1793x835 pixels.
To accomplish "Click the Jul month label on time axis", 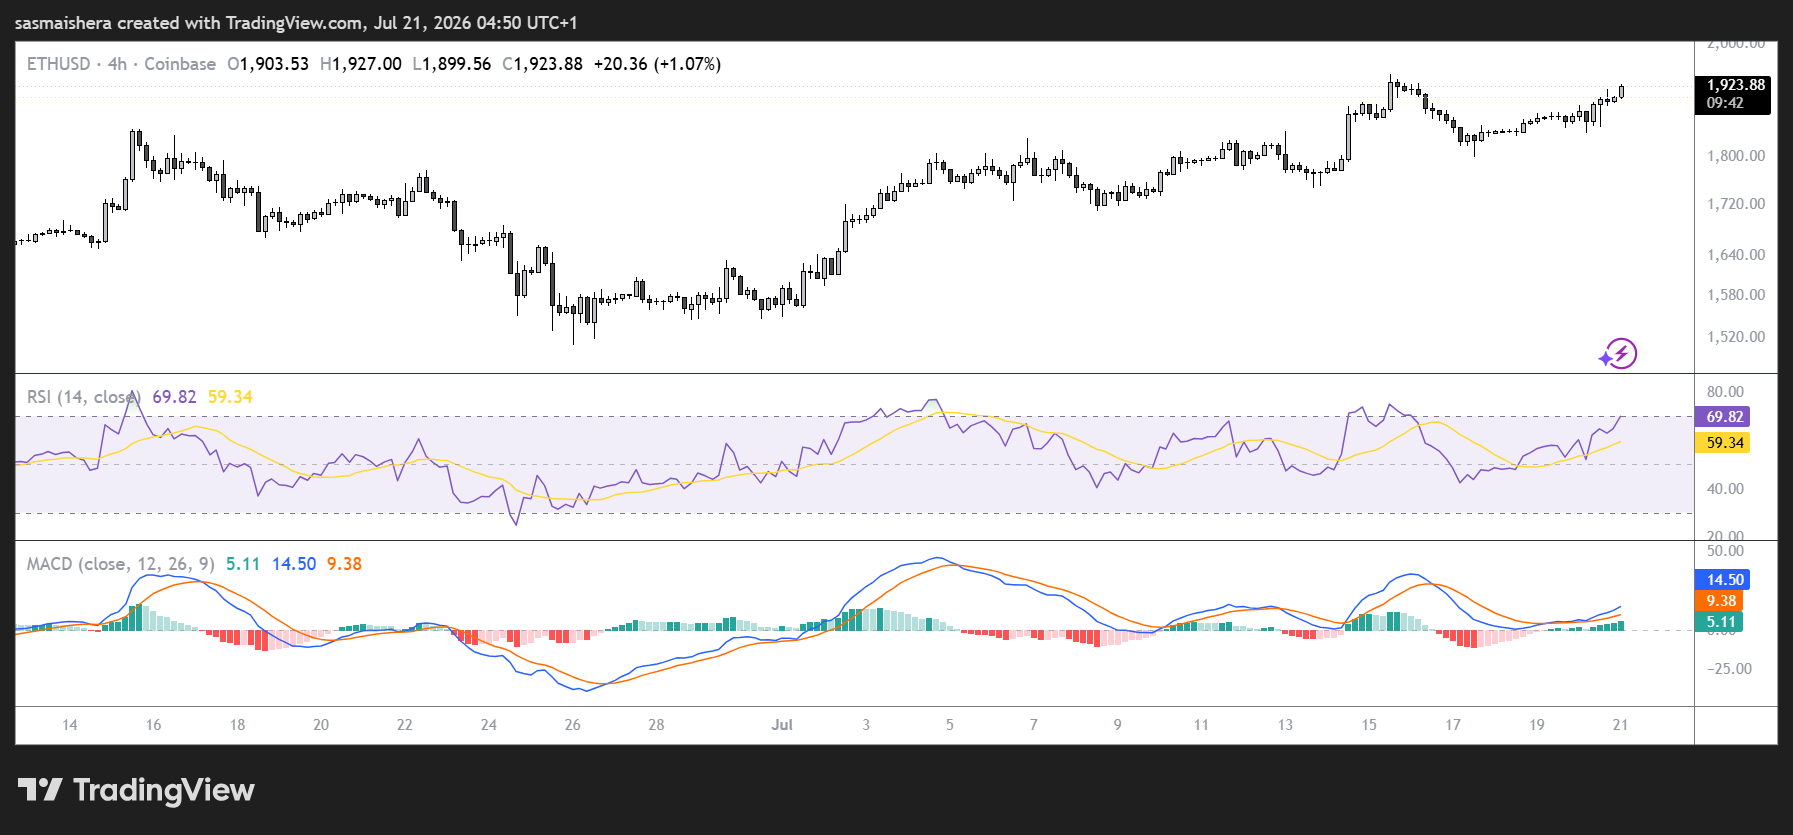I will coord(782,725).
